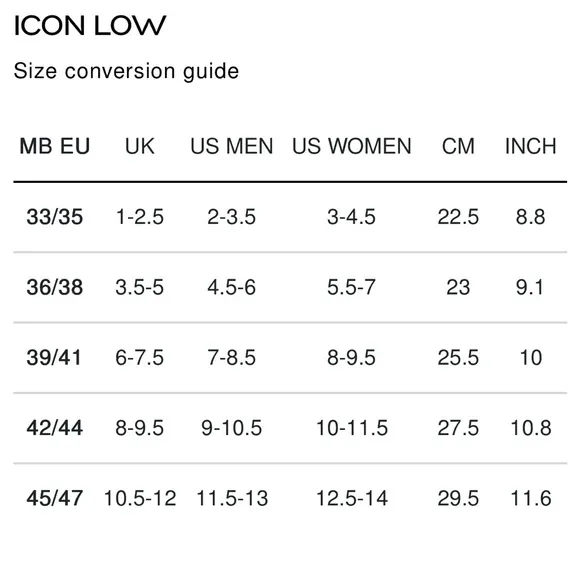Viewport: 580px width, 580px height.
Task: Click US WOMEN value 8-9.5
Action: pos(351,357)
